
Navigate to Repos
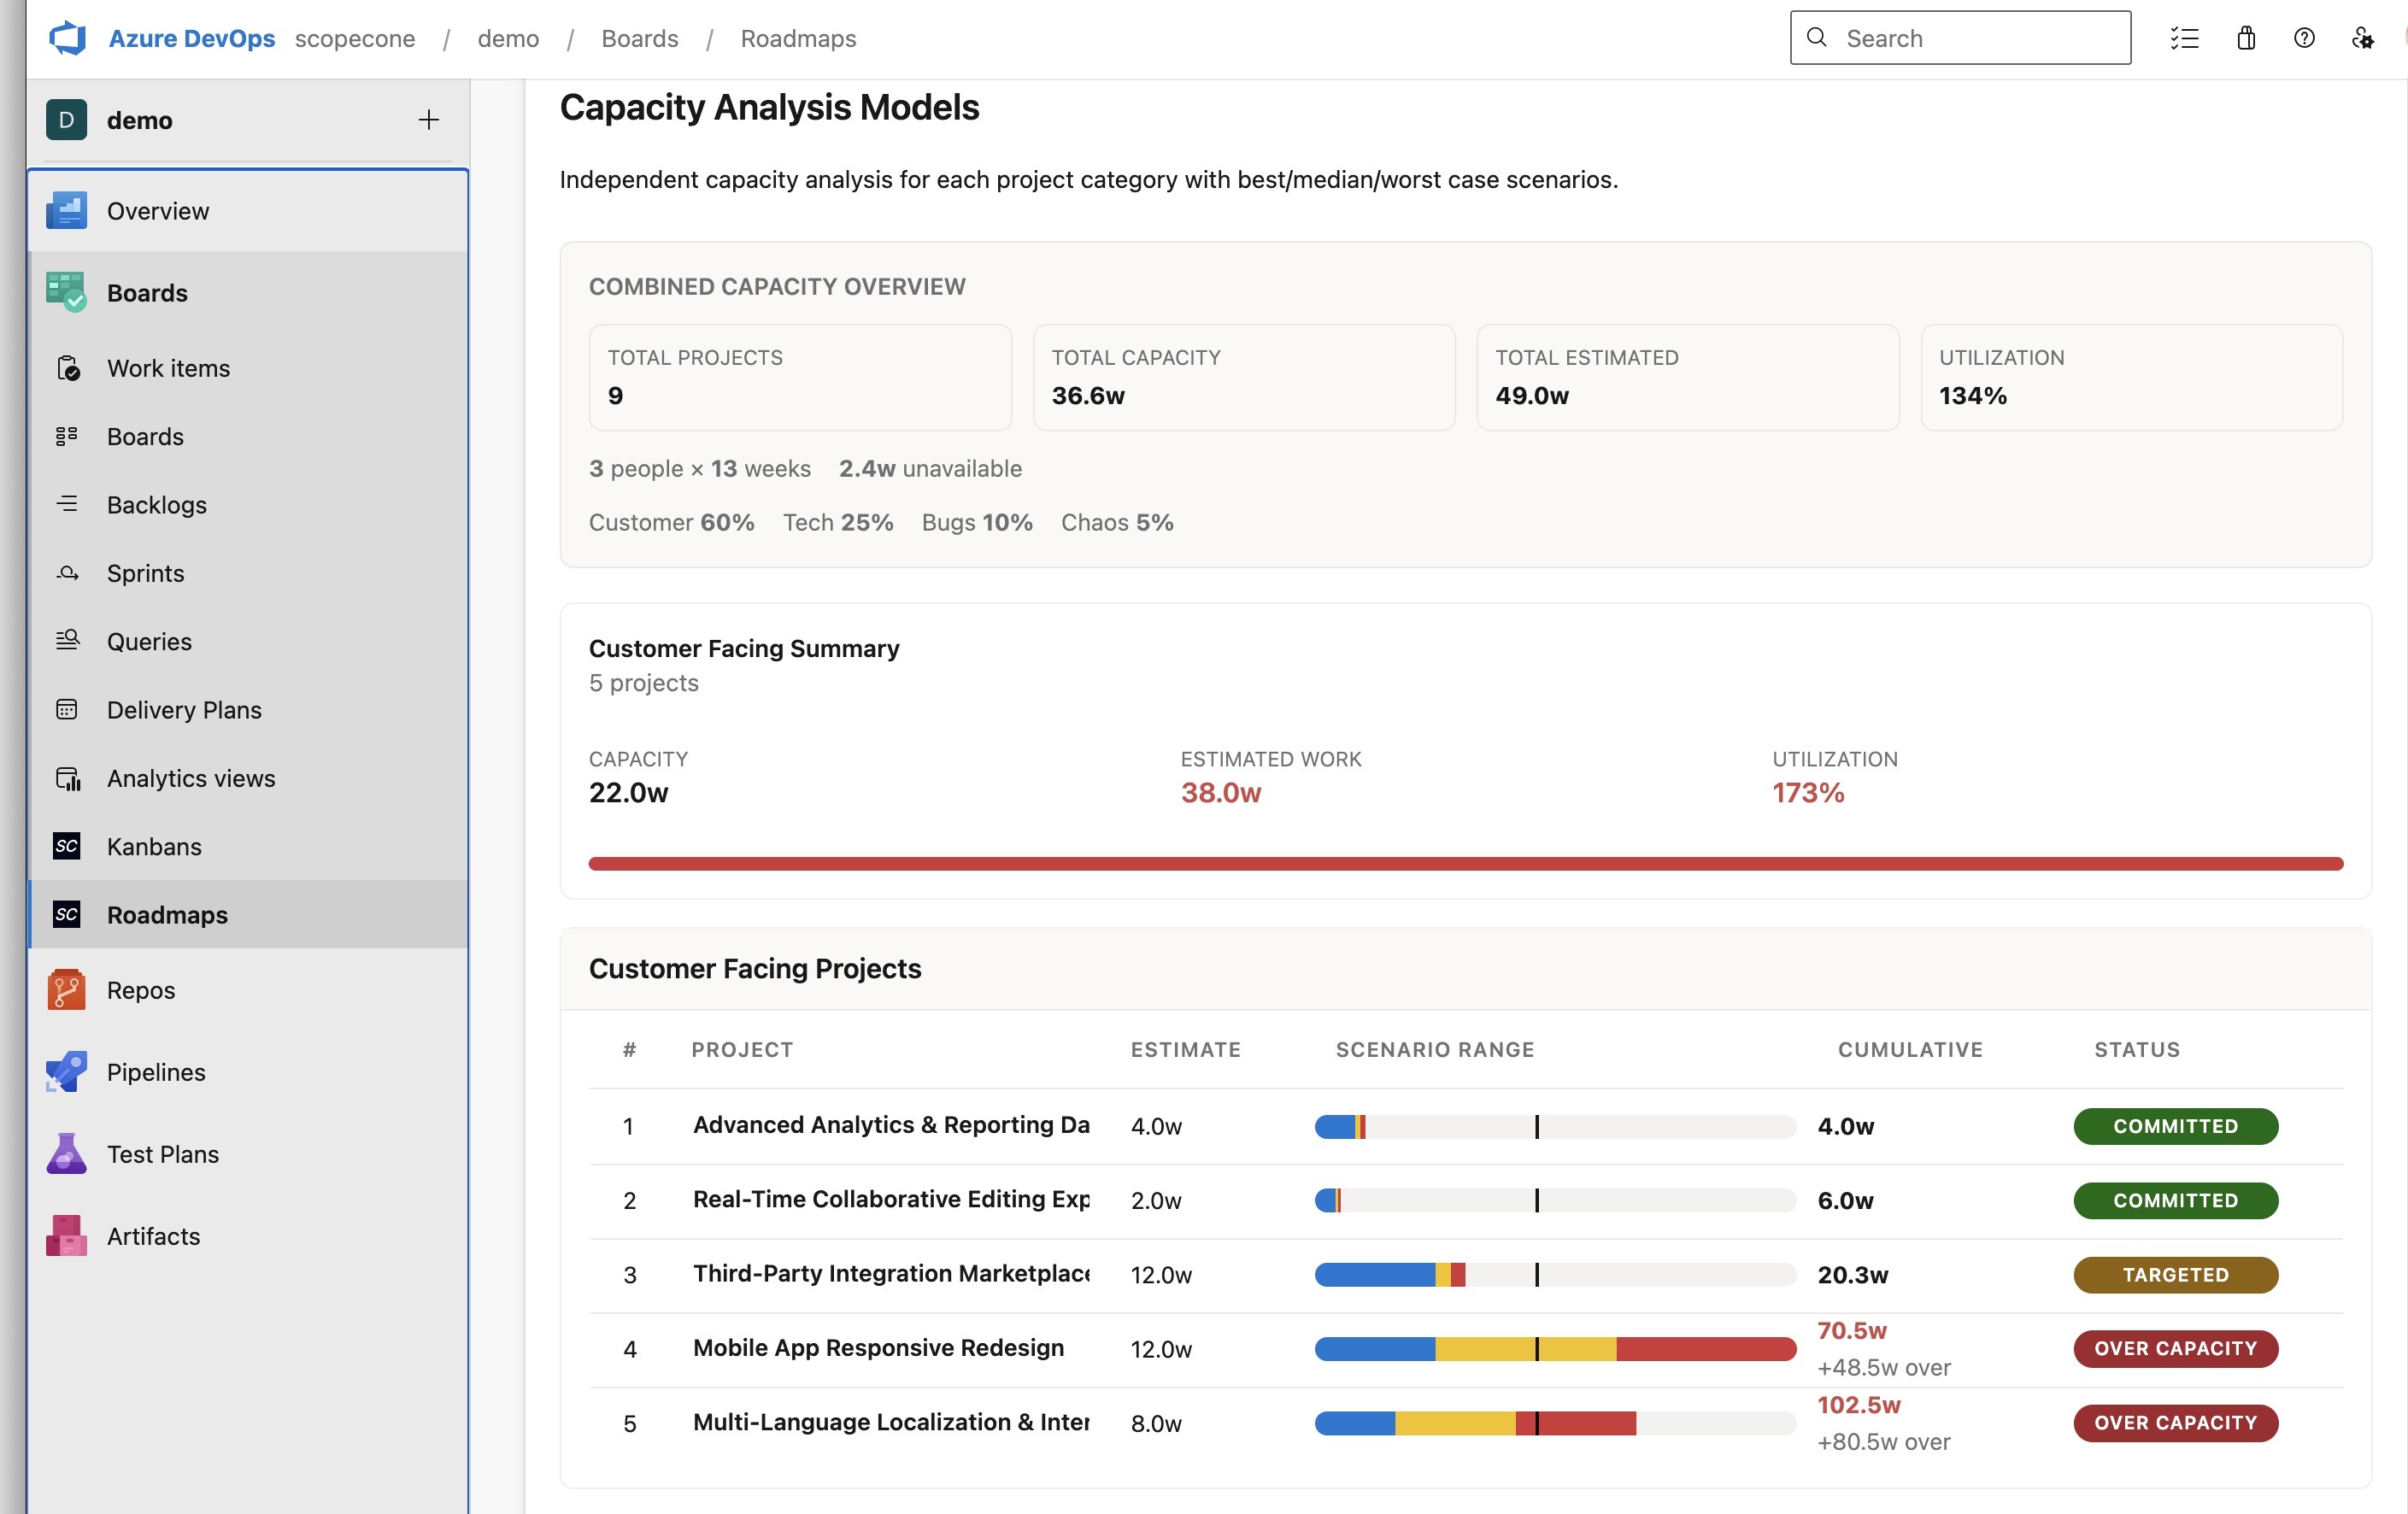pyautogui.click(x=139, y=989)
